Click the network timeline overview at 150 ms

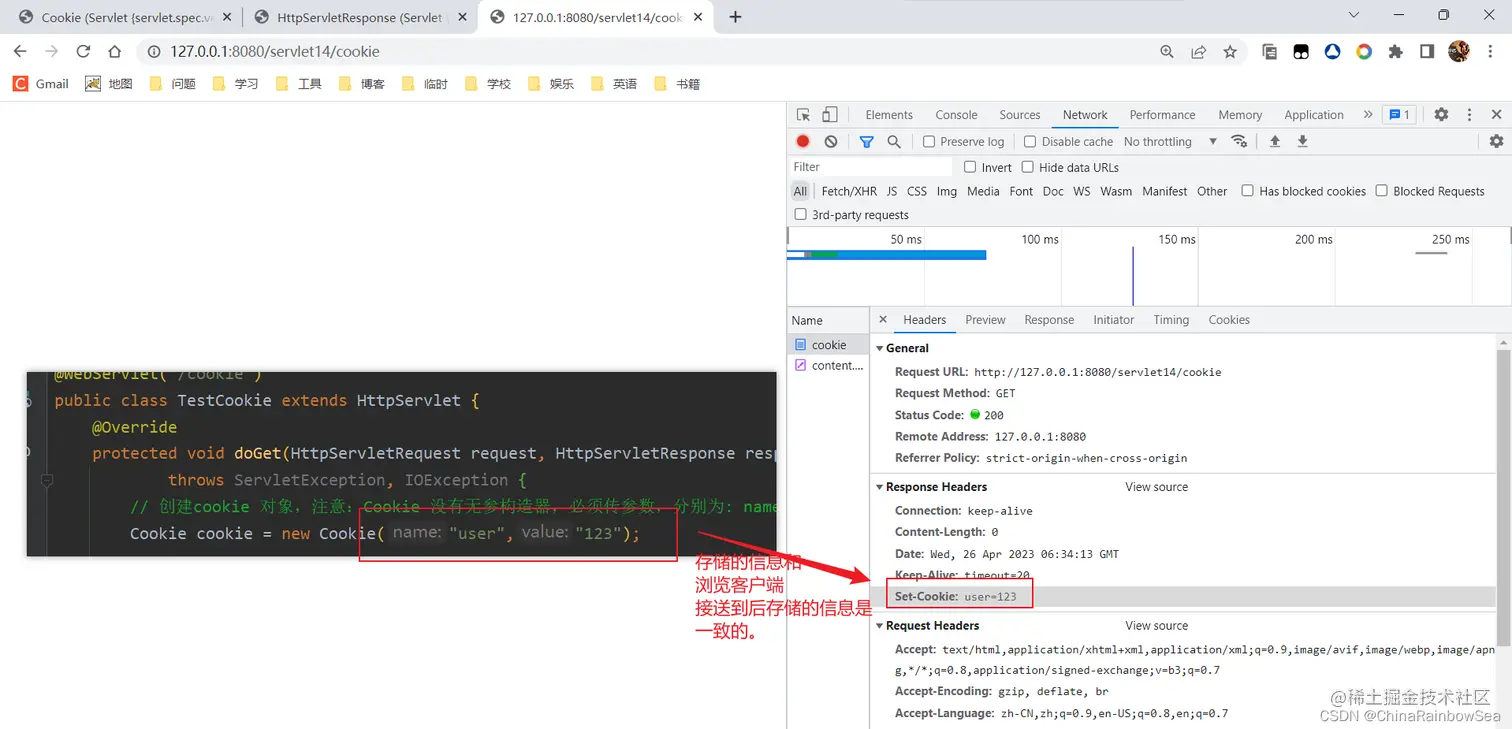[1177, 240]
